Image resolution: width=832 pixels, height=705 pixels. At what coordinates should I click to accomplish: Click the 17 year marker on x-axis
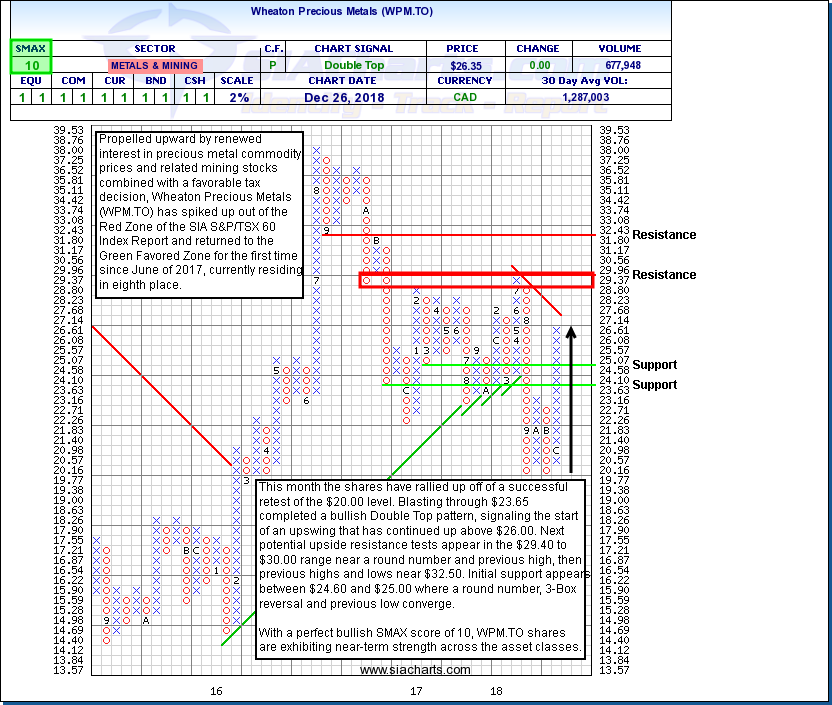coord(415,691)
